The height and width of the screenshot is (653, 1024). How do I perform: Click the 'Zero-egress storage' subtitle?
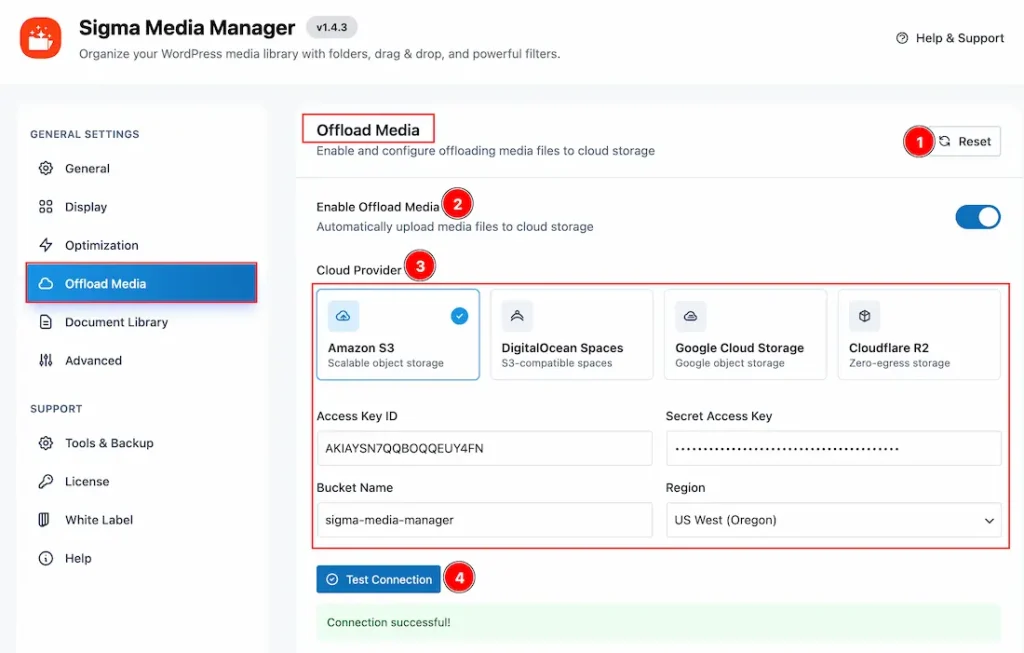click(x=899, y=363)
